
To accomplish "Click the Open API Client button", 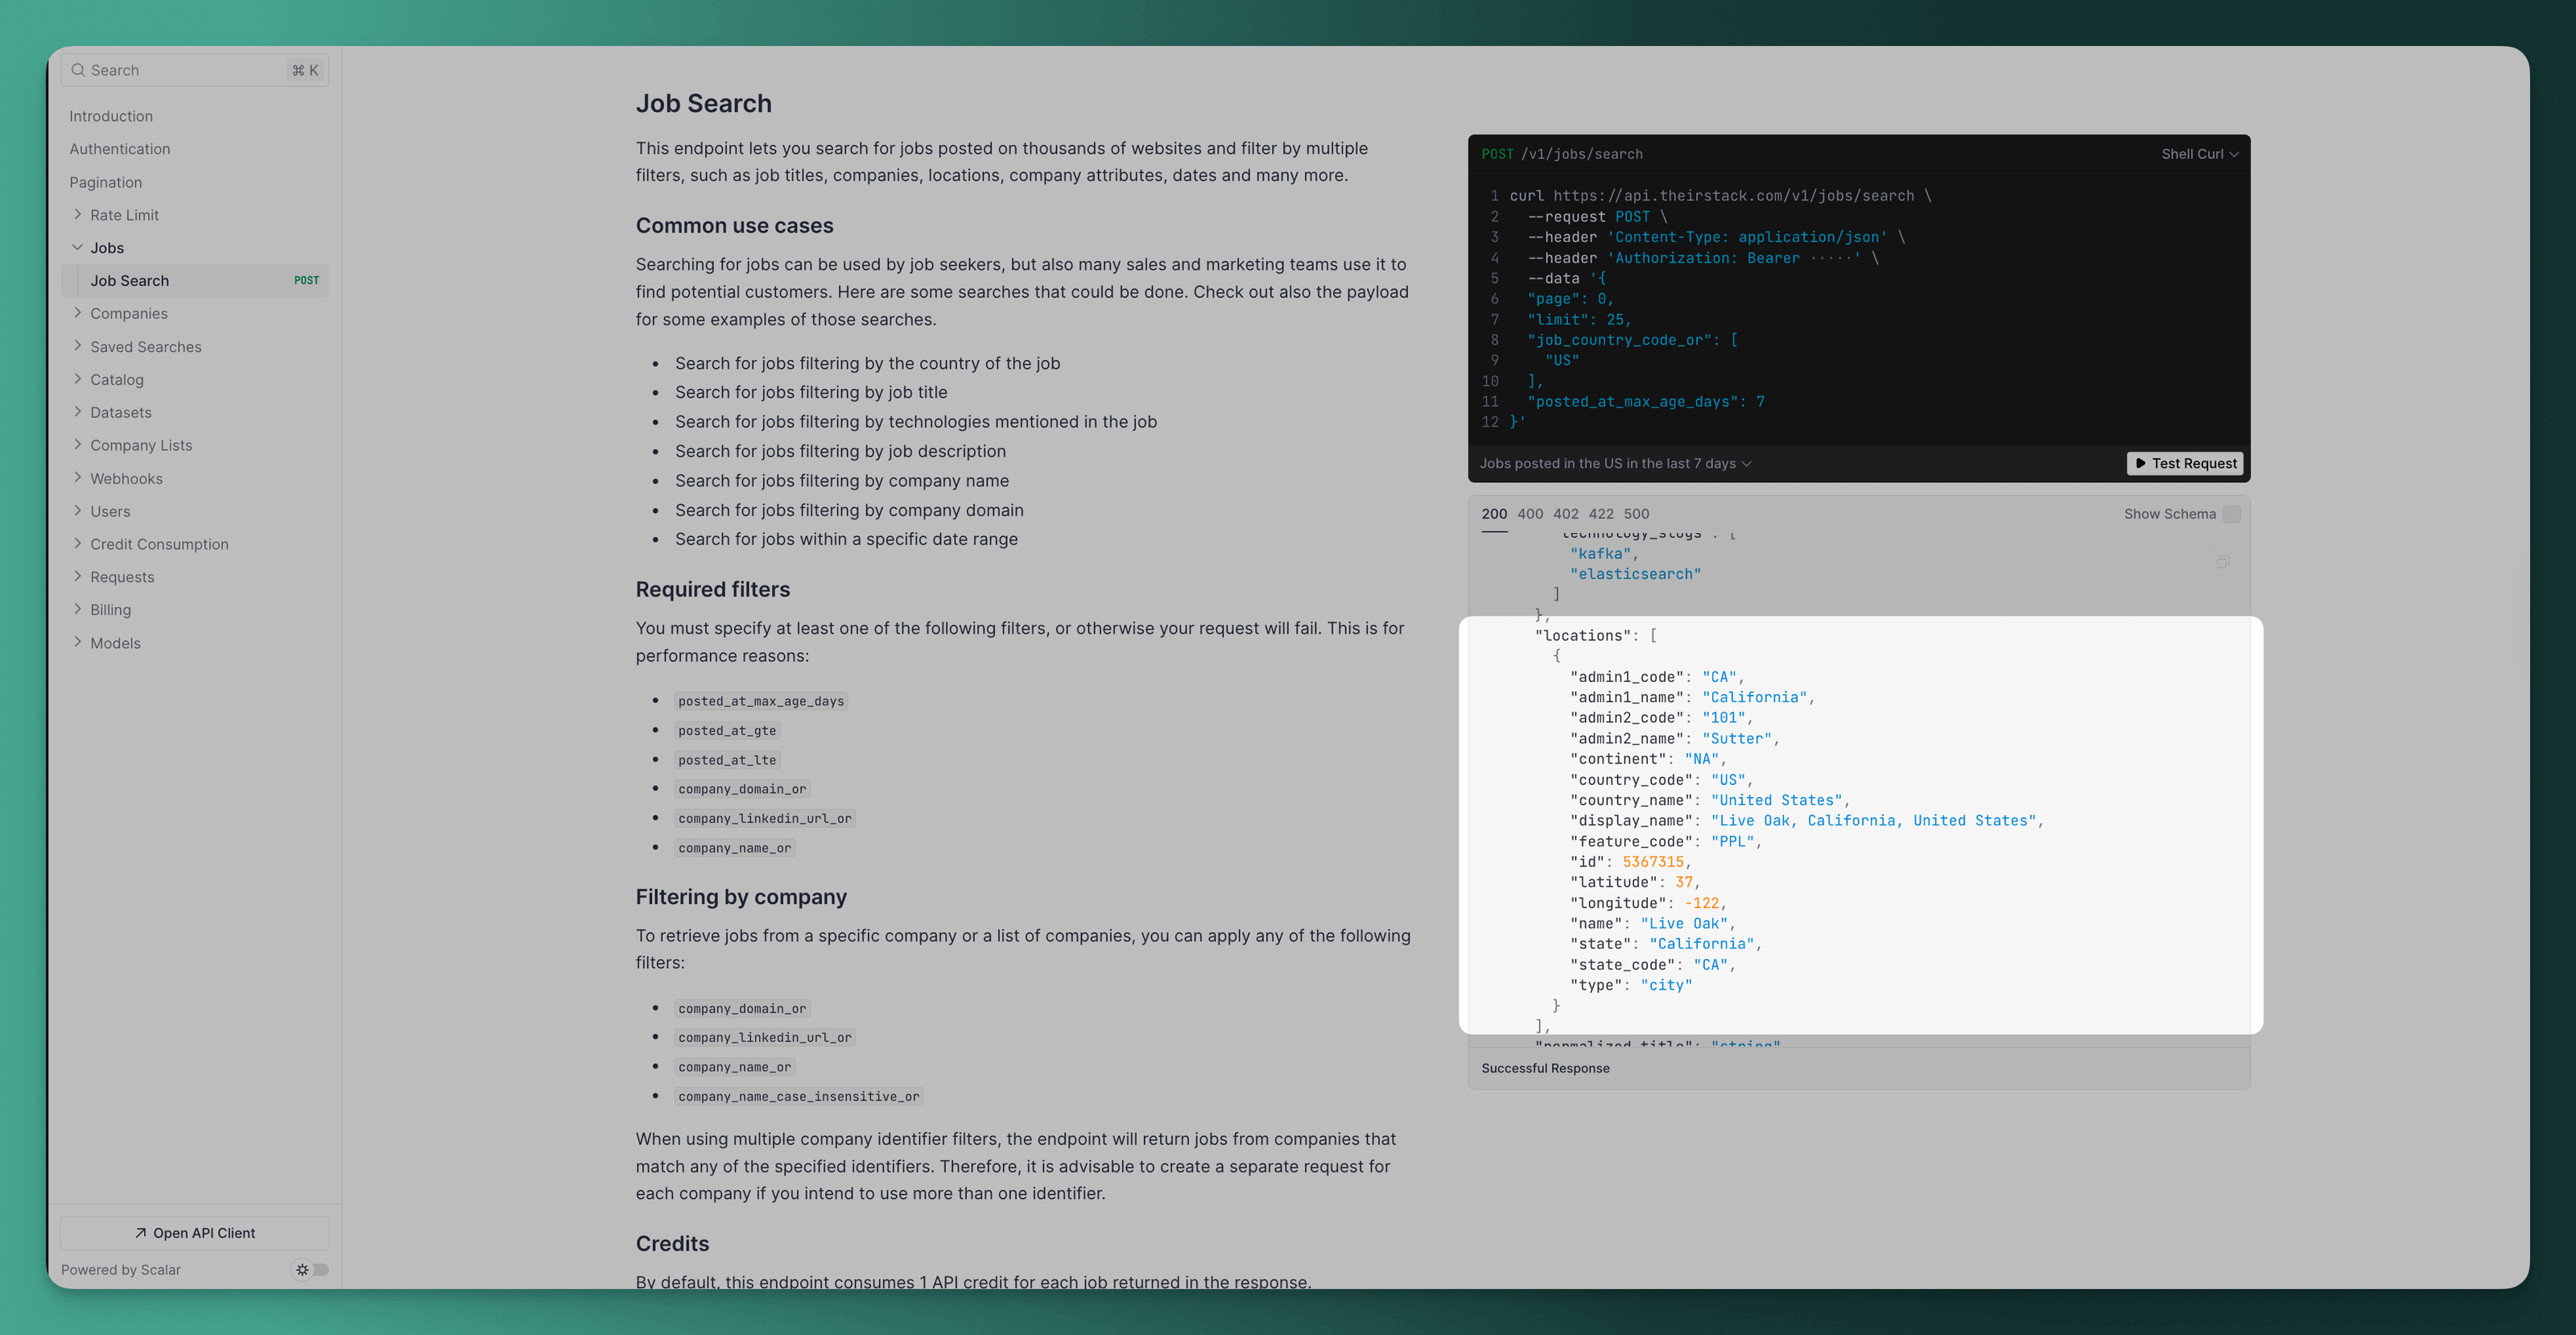I will (x=195, y=1233).
